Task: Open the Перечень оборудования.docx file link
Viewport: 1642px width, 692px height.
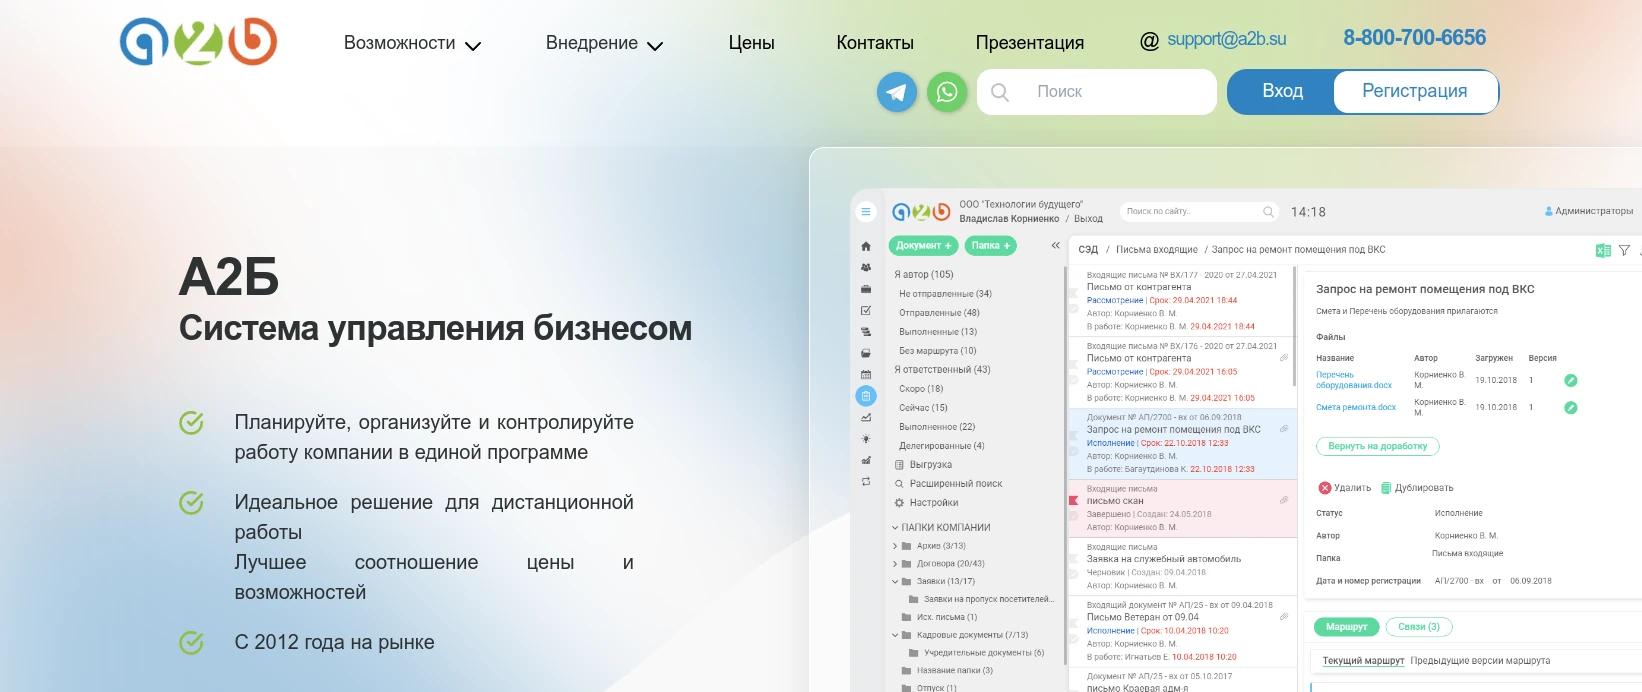Action: pos(1353,380)
